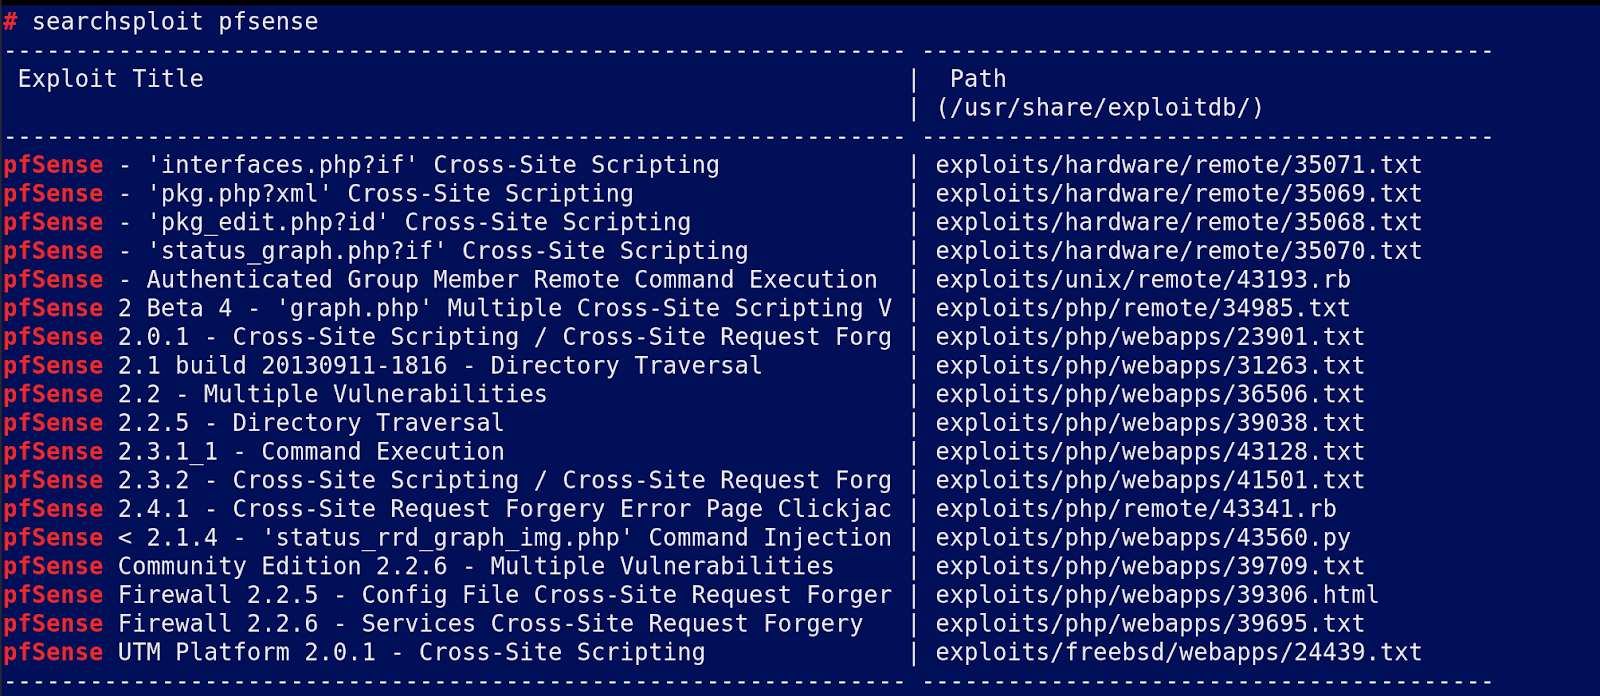The width and height of the screenshot is (1600, 696).
Task: Click path exploits/hardware/remote/35069.txt
Action: coord(1178,194)
